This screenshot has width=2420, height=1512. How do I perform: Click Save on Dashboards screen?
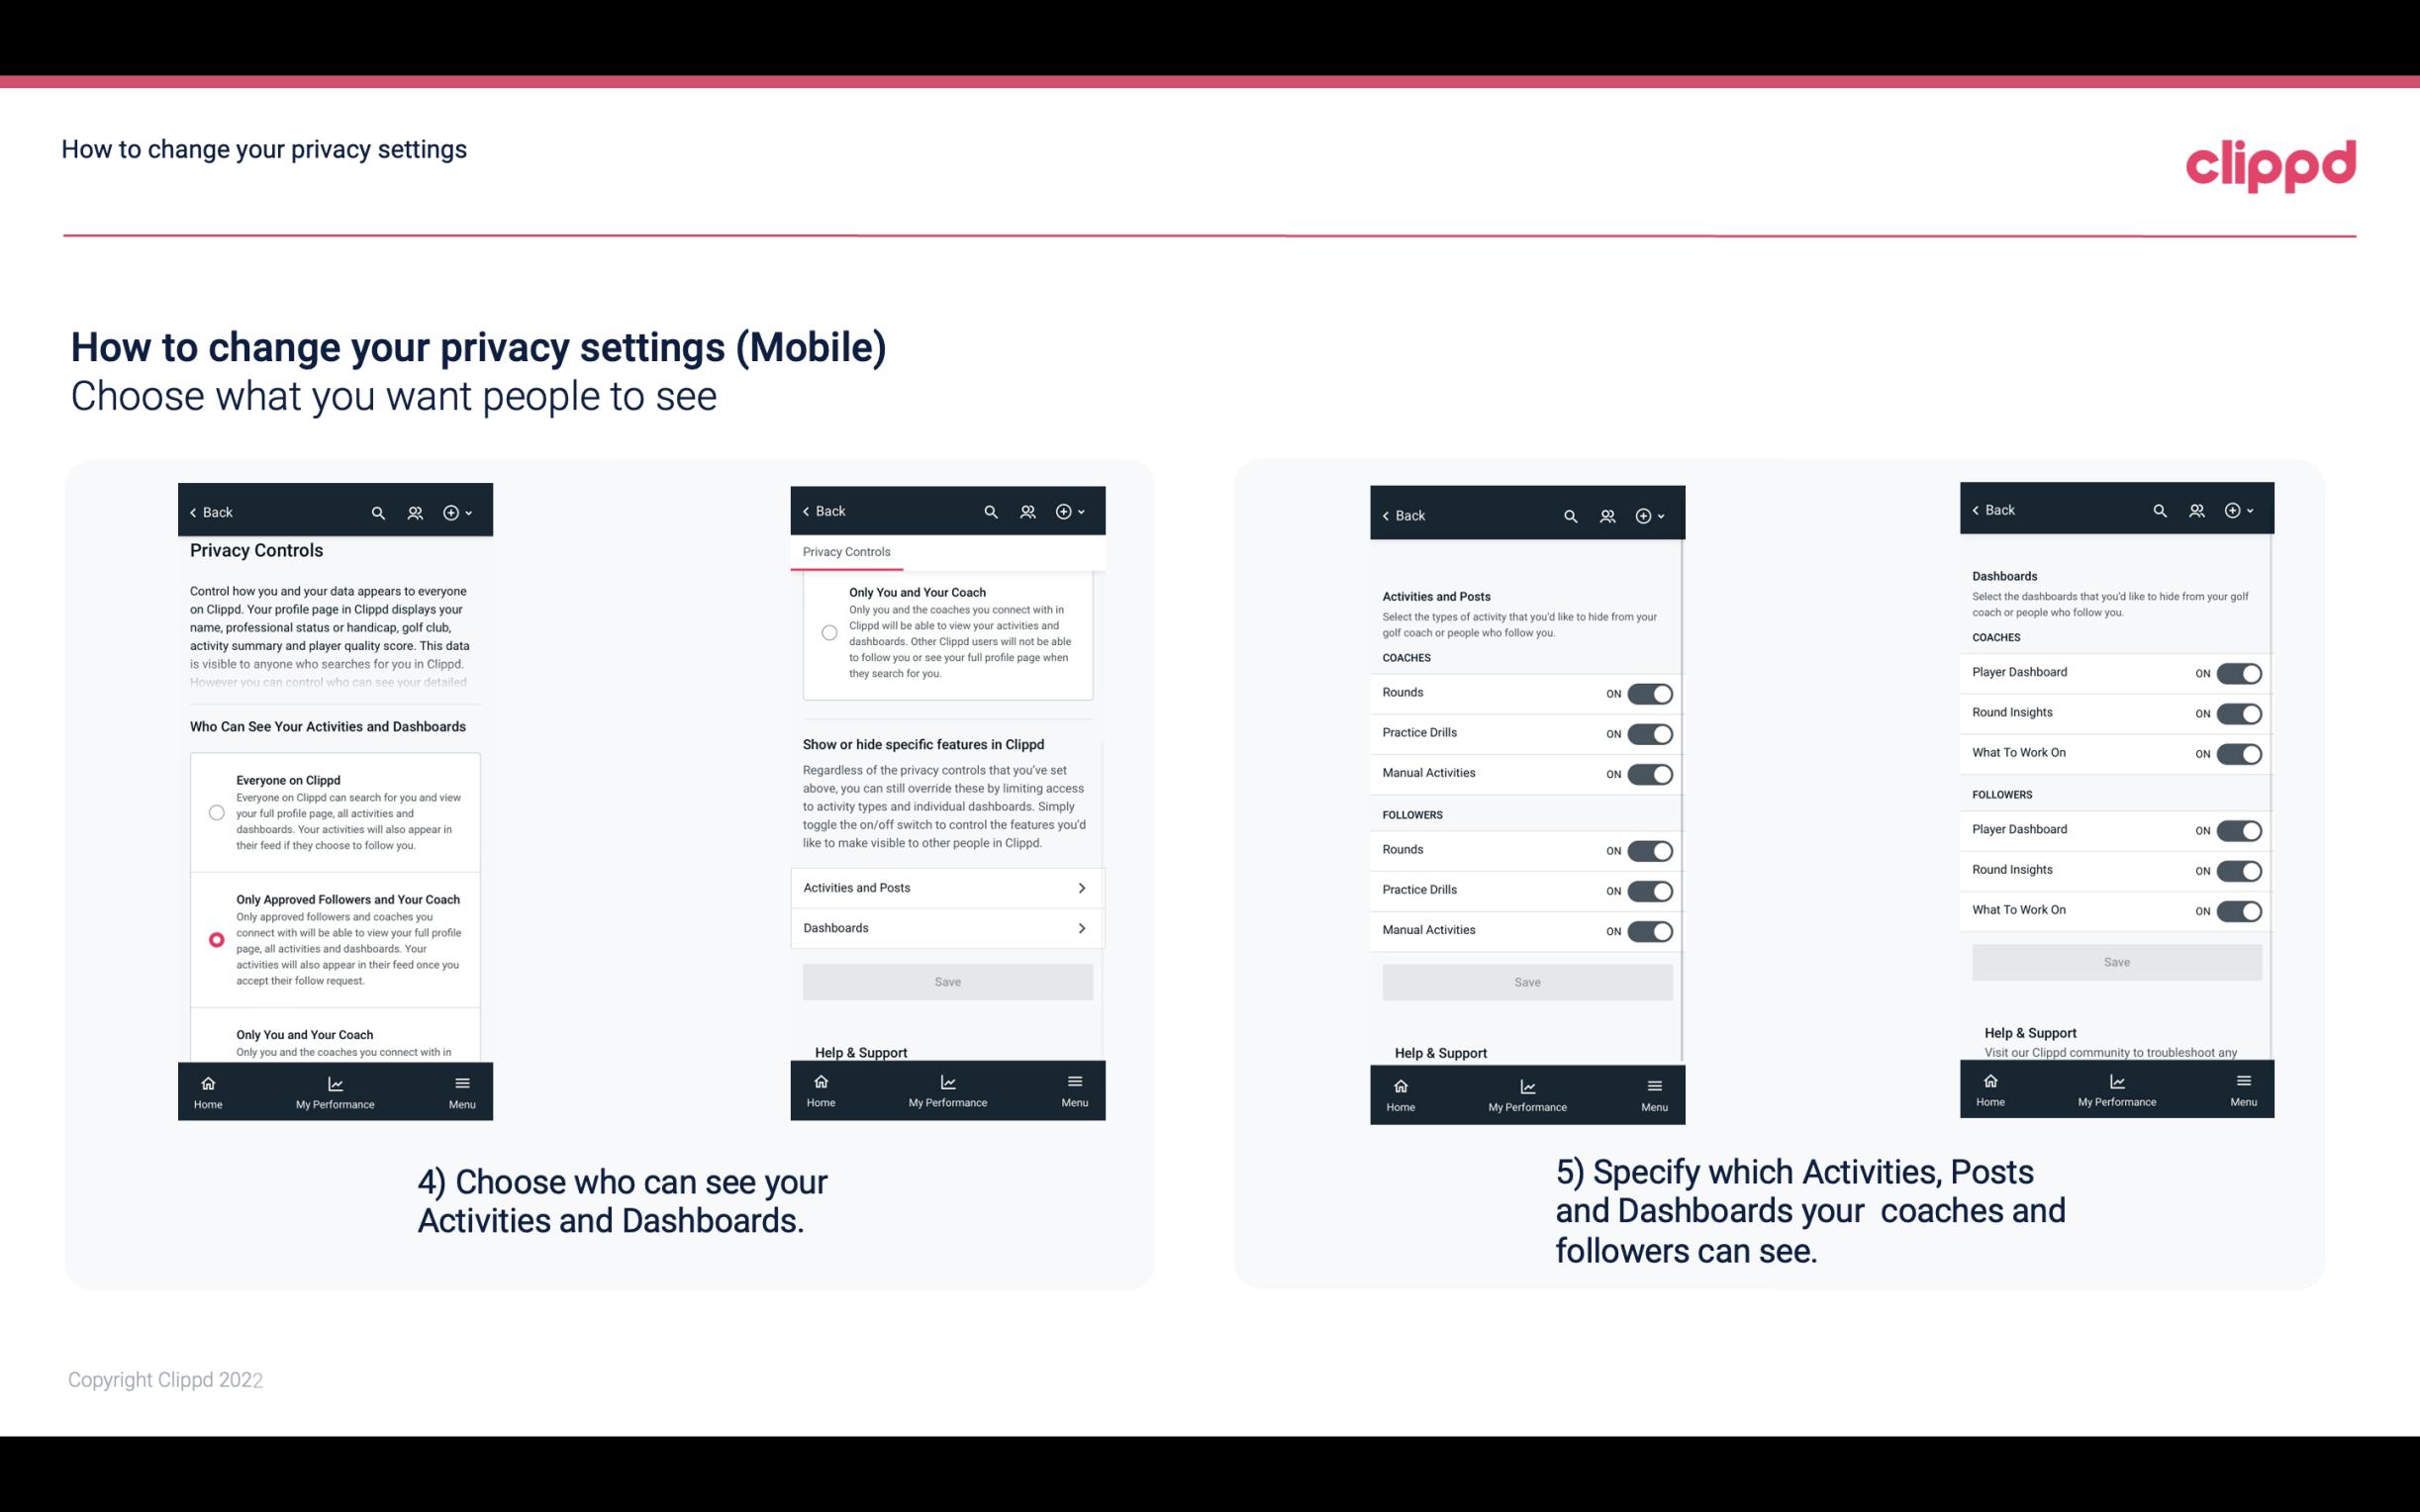pos(2115,960)
